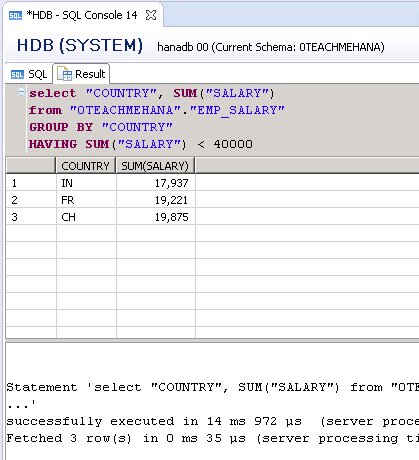Click the SQL icon on the console tab
This screenshot has width=419, height=460.
(x=15, y=15)
